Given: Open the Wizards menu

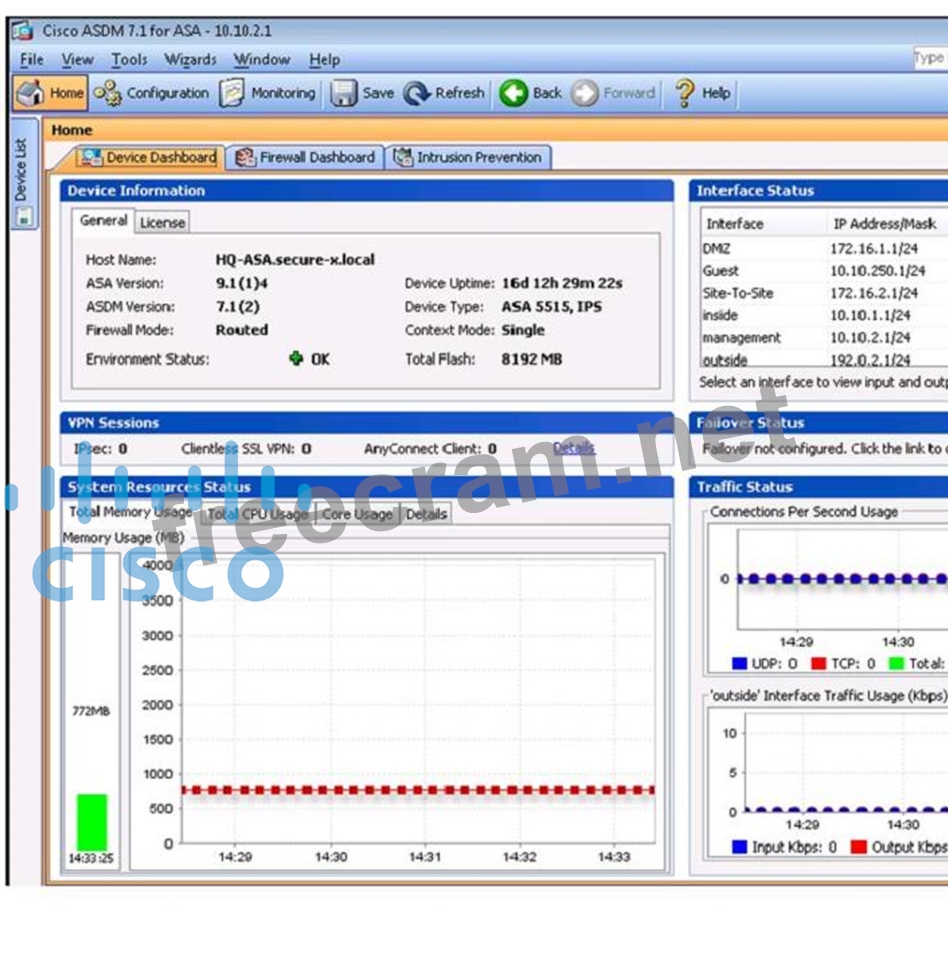Looking at the screenshot, I should 190,60.
